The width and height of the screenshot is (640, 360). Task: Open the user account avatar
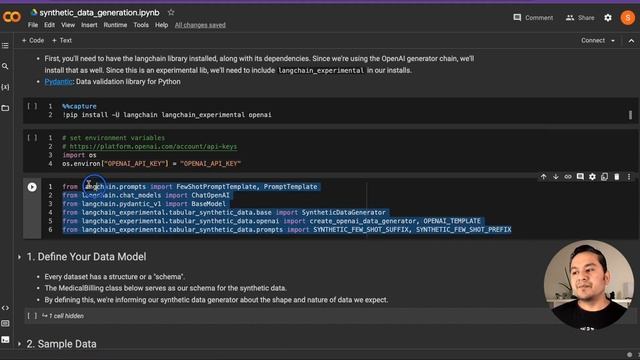pyautogui.click(x=628, y=18)
